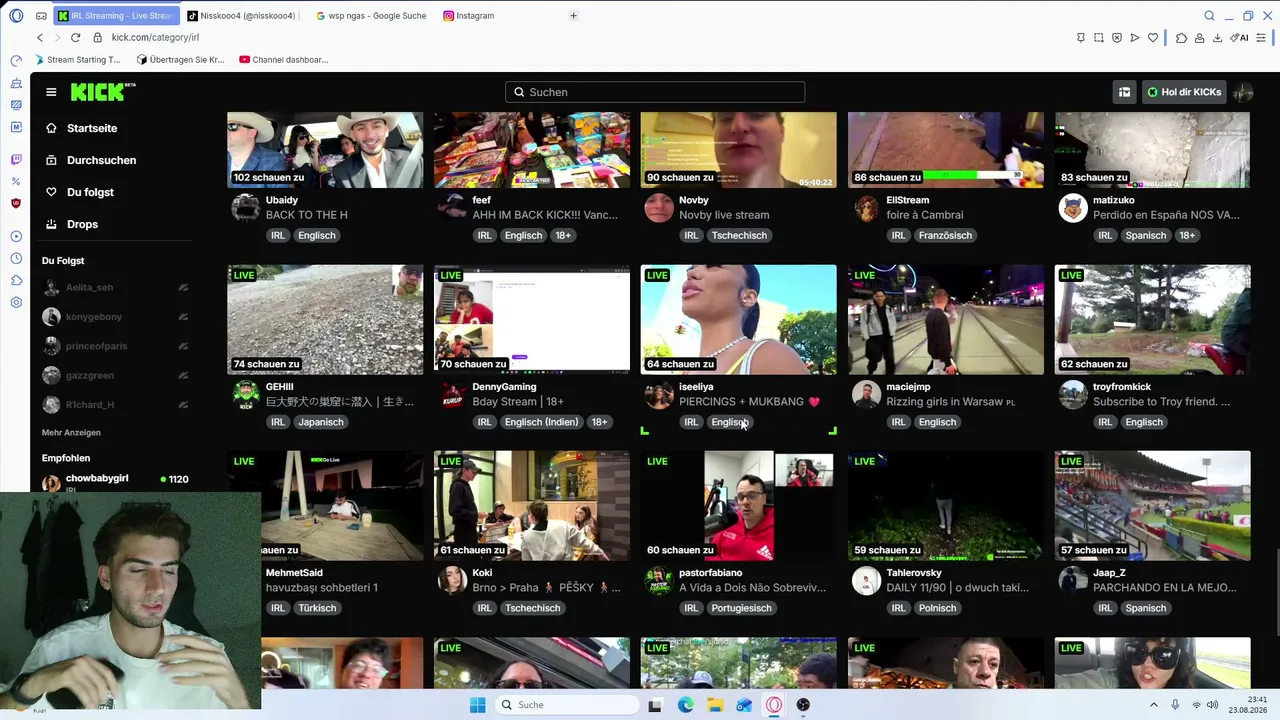Click the Portugiesisch tag under pastorfabiano

(x=742, y=608)
